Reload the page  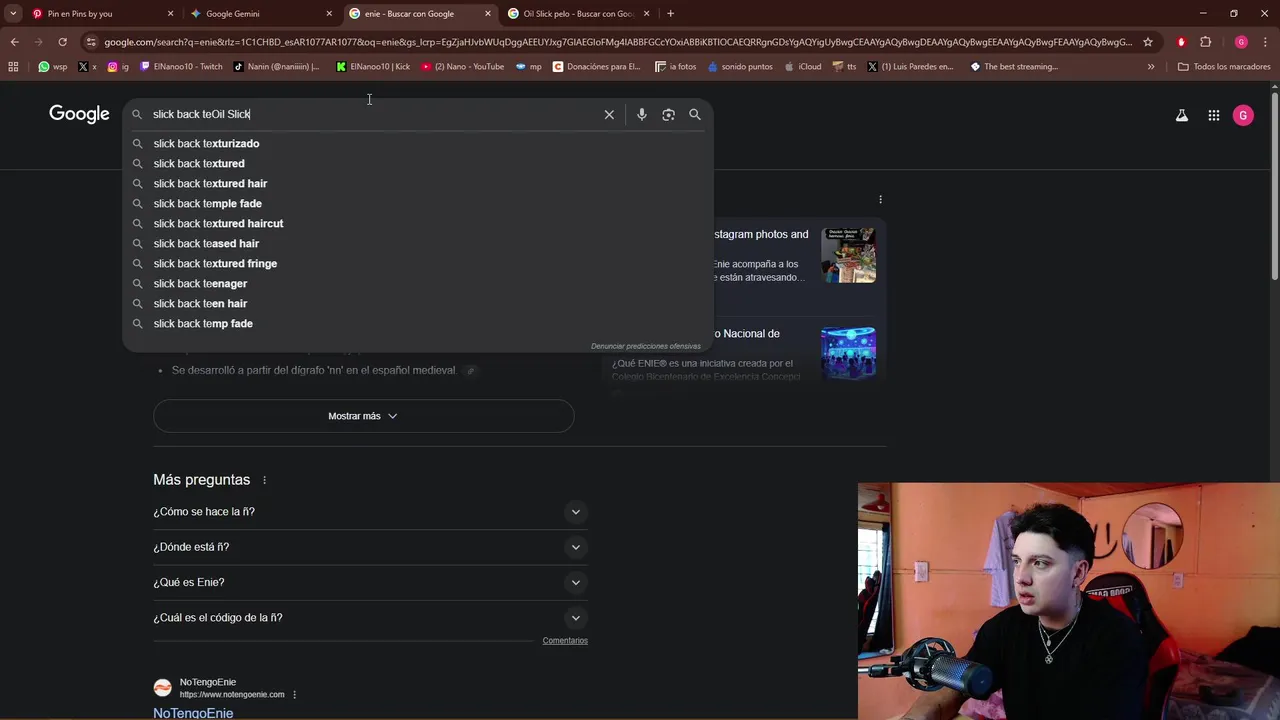coord(62,42)
